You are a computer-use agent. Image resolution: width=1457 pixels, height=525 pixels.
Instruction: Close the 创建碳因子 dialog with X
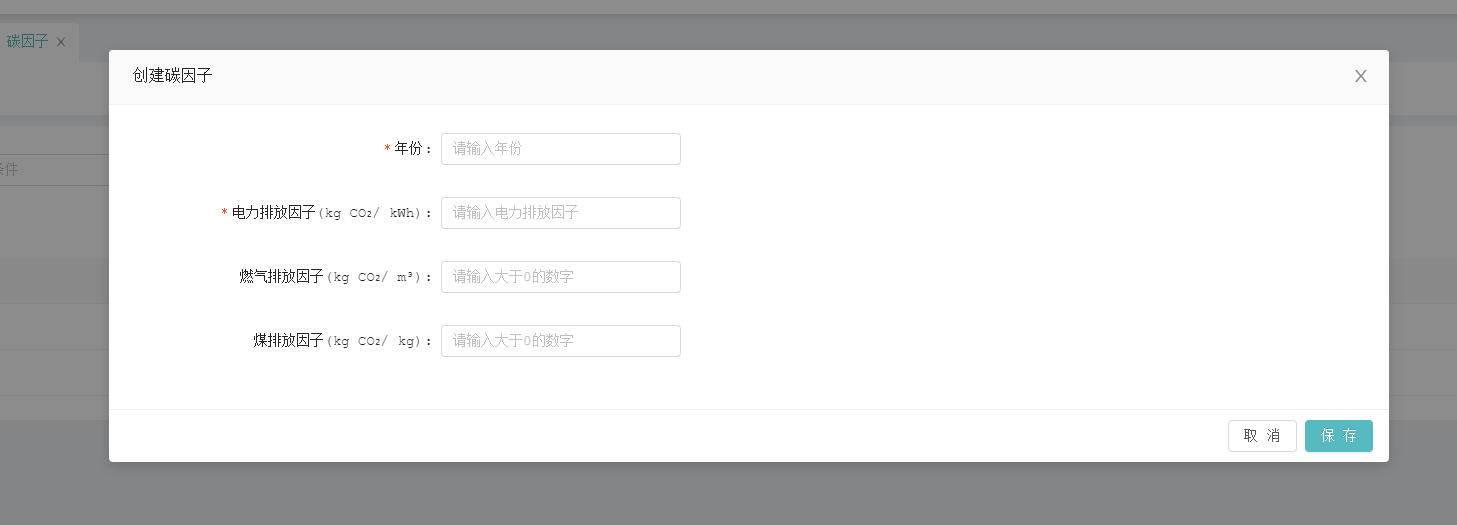coord(1360,76)
